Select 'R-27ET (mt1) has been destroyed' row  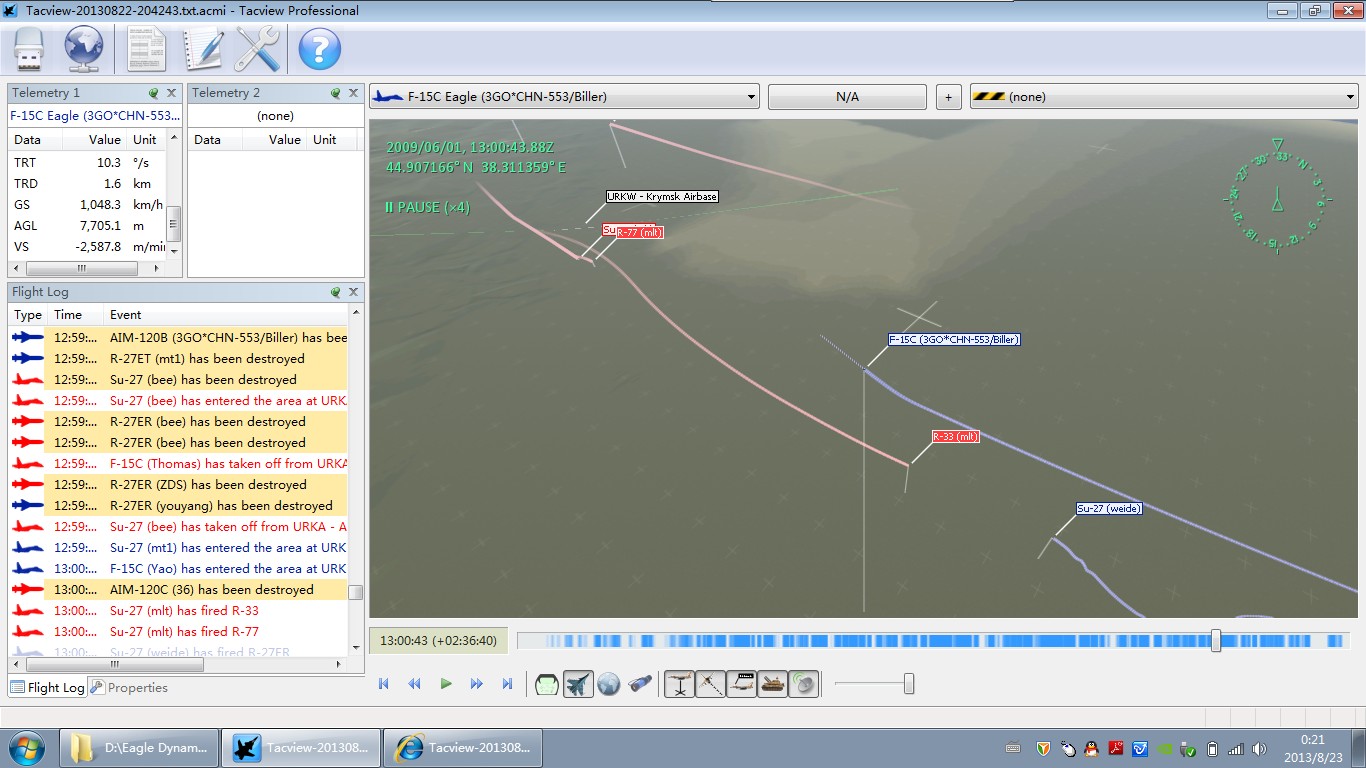pyautogui.click(x=179, y=358)
